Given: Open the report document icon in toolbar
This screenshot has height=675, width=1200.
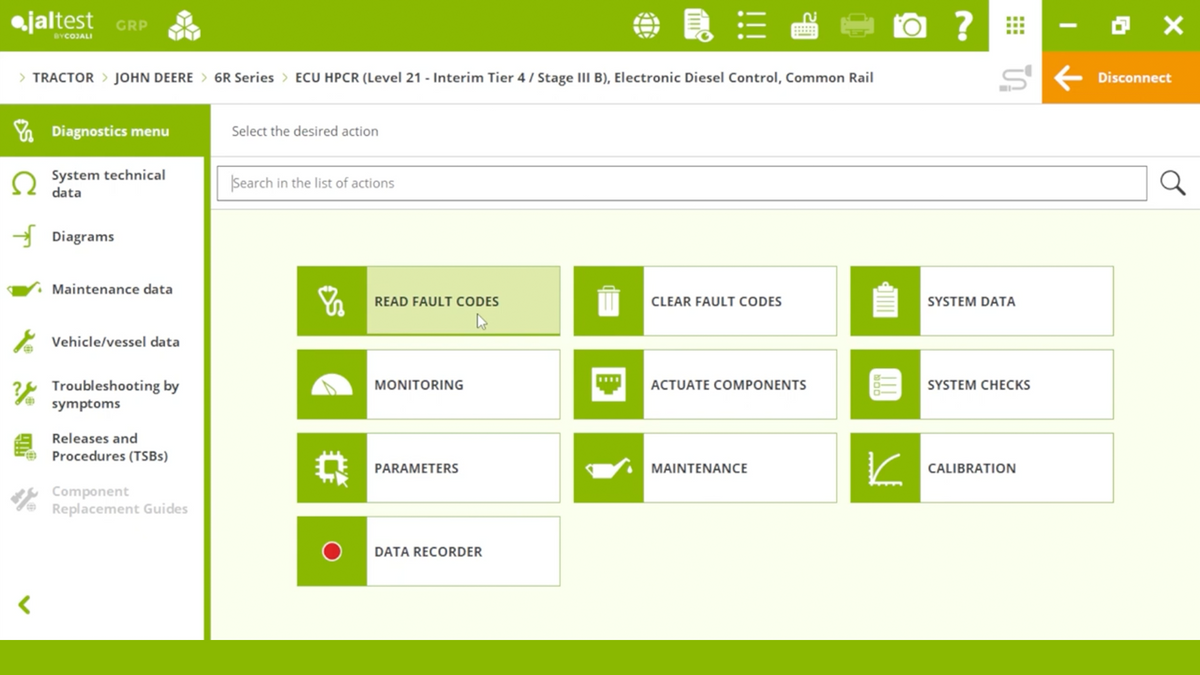Looking at the screenshot, I should tap(698, 26).
